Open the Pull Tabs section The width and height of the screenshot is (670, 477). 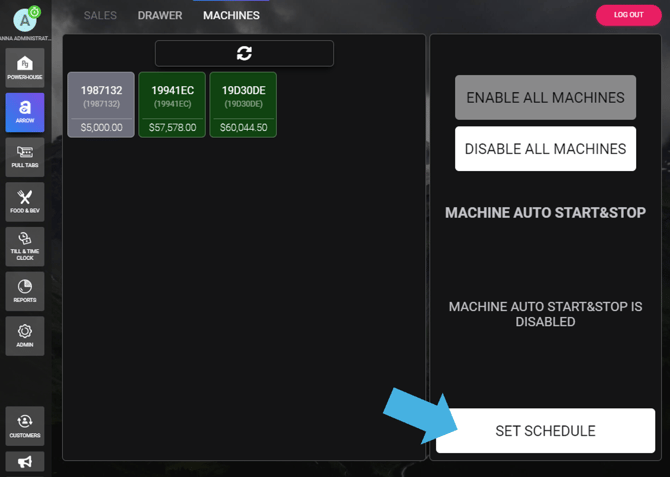[x=25, y=157]
